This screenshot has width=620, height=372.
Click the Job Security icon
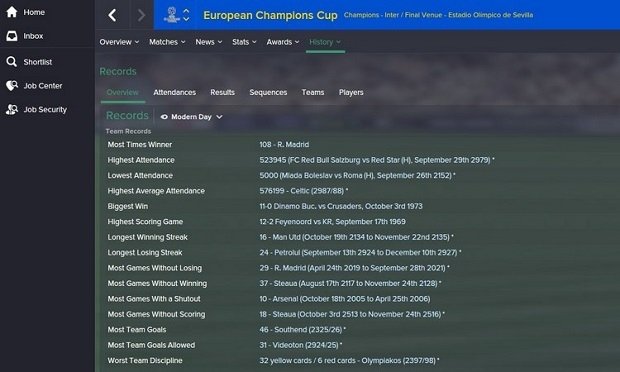[12, 110]
